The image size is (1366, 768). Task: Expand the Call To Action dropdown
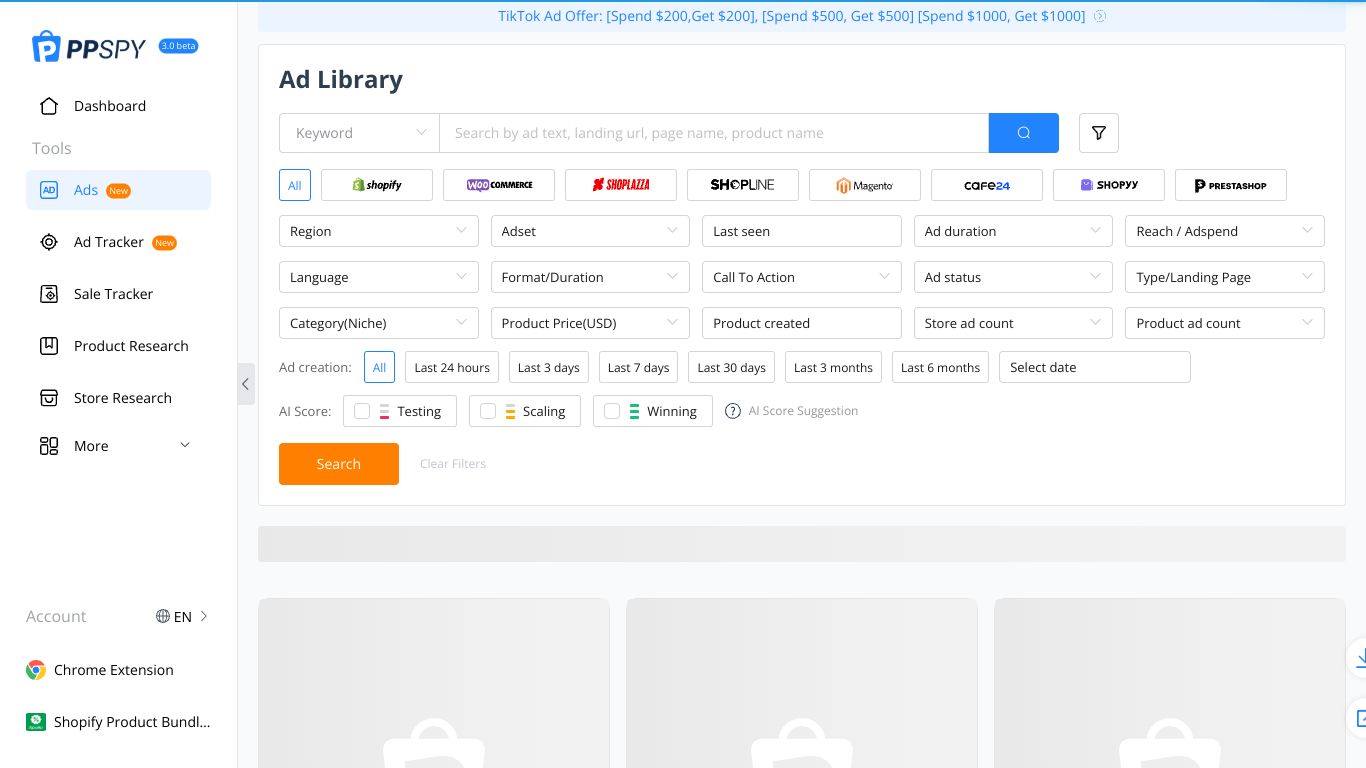pyautogui.click(x=801, y=277)
